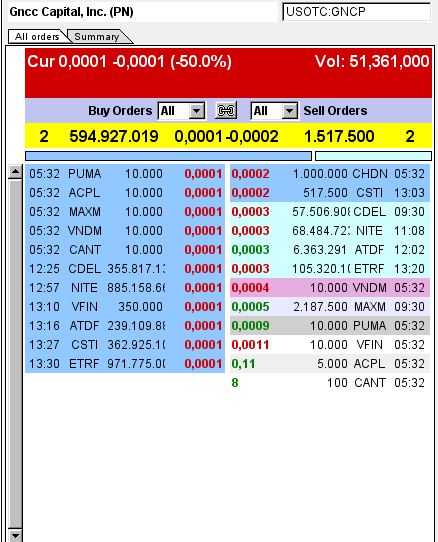Select the CANT sell order priced 8
The width and height of the screenshot is (438, 542).
tap(330, 383)
